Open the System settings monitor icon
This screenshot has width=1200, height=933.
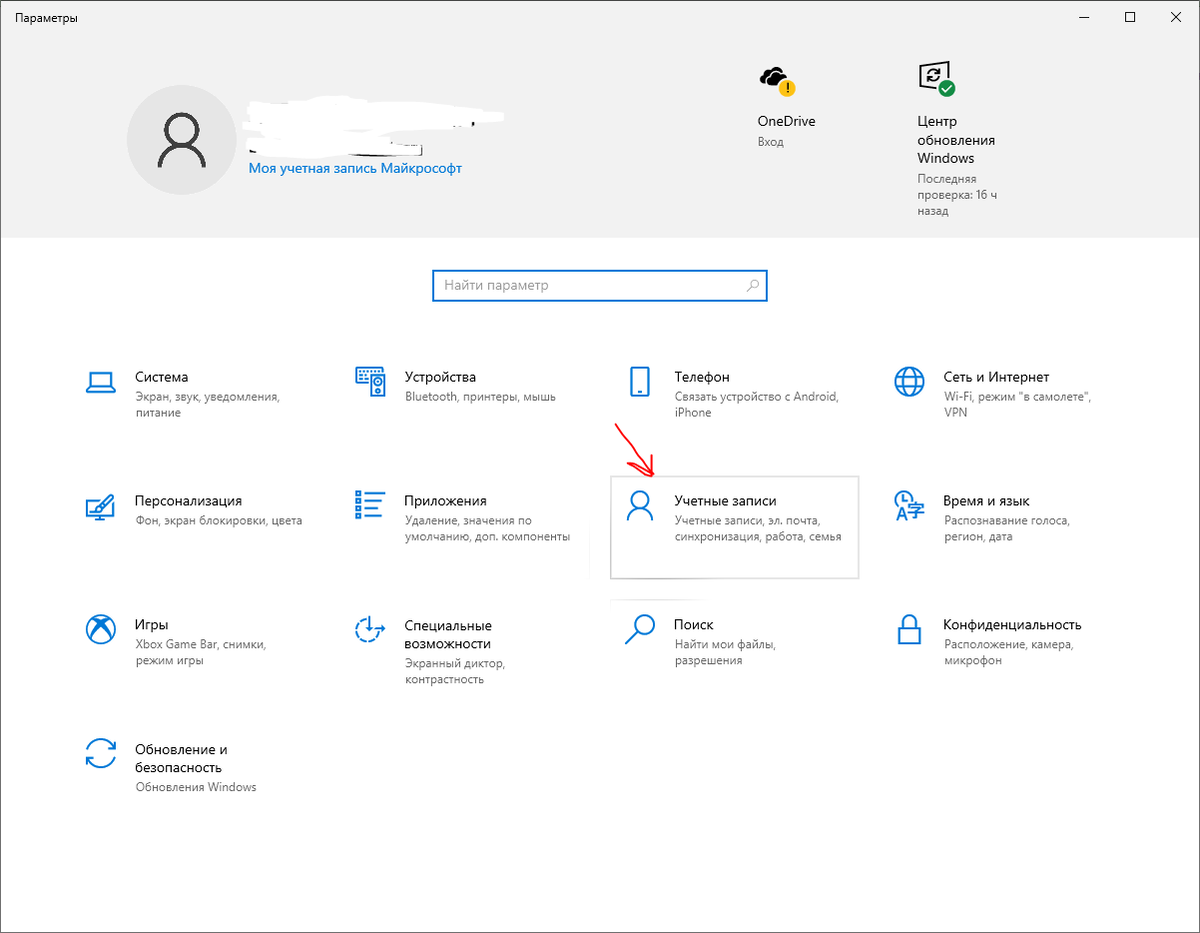pyautogui.click(x=101, y=381)
